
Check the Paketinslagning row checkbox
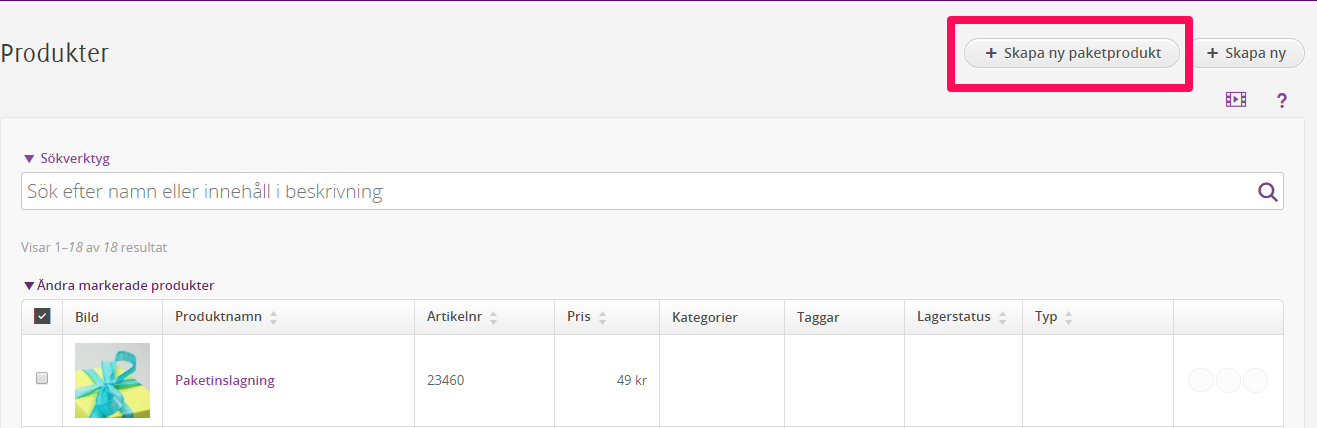(x=42, y=378)
